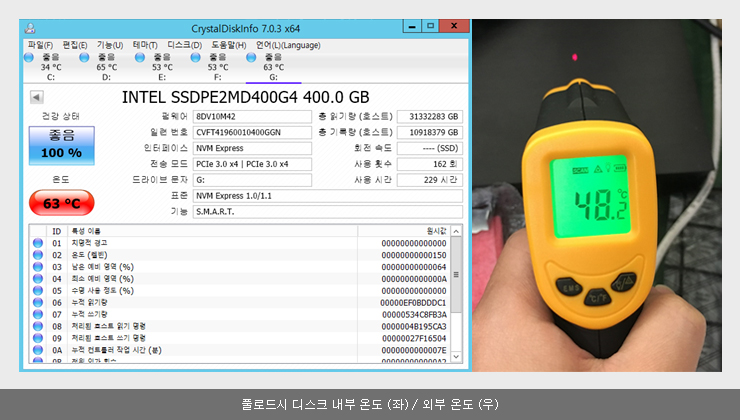This screenshot has height=420, width=740.
Task: Click status orb of attribute 08 row
Action: [38, 326]
